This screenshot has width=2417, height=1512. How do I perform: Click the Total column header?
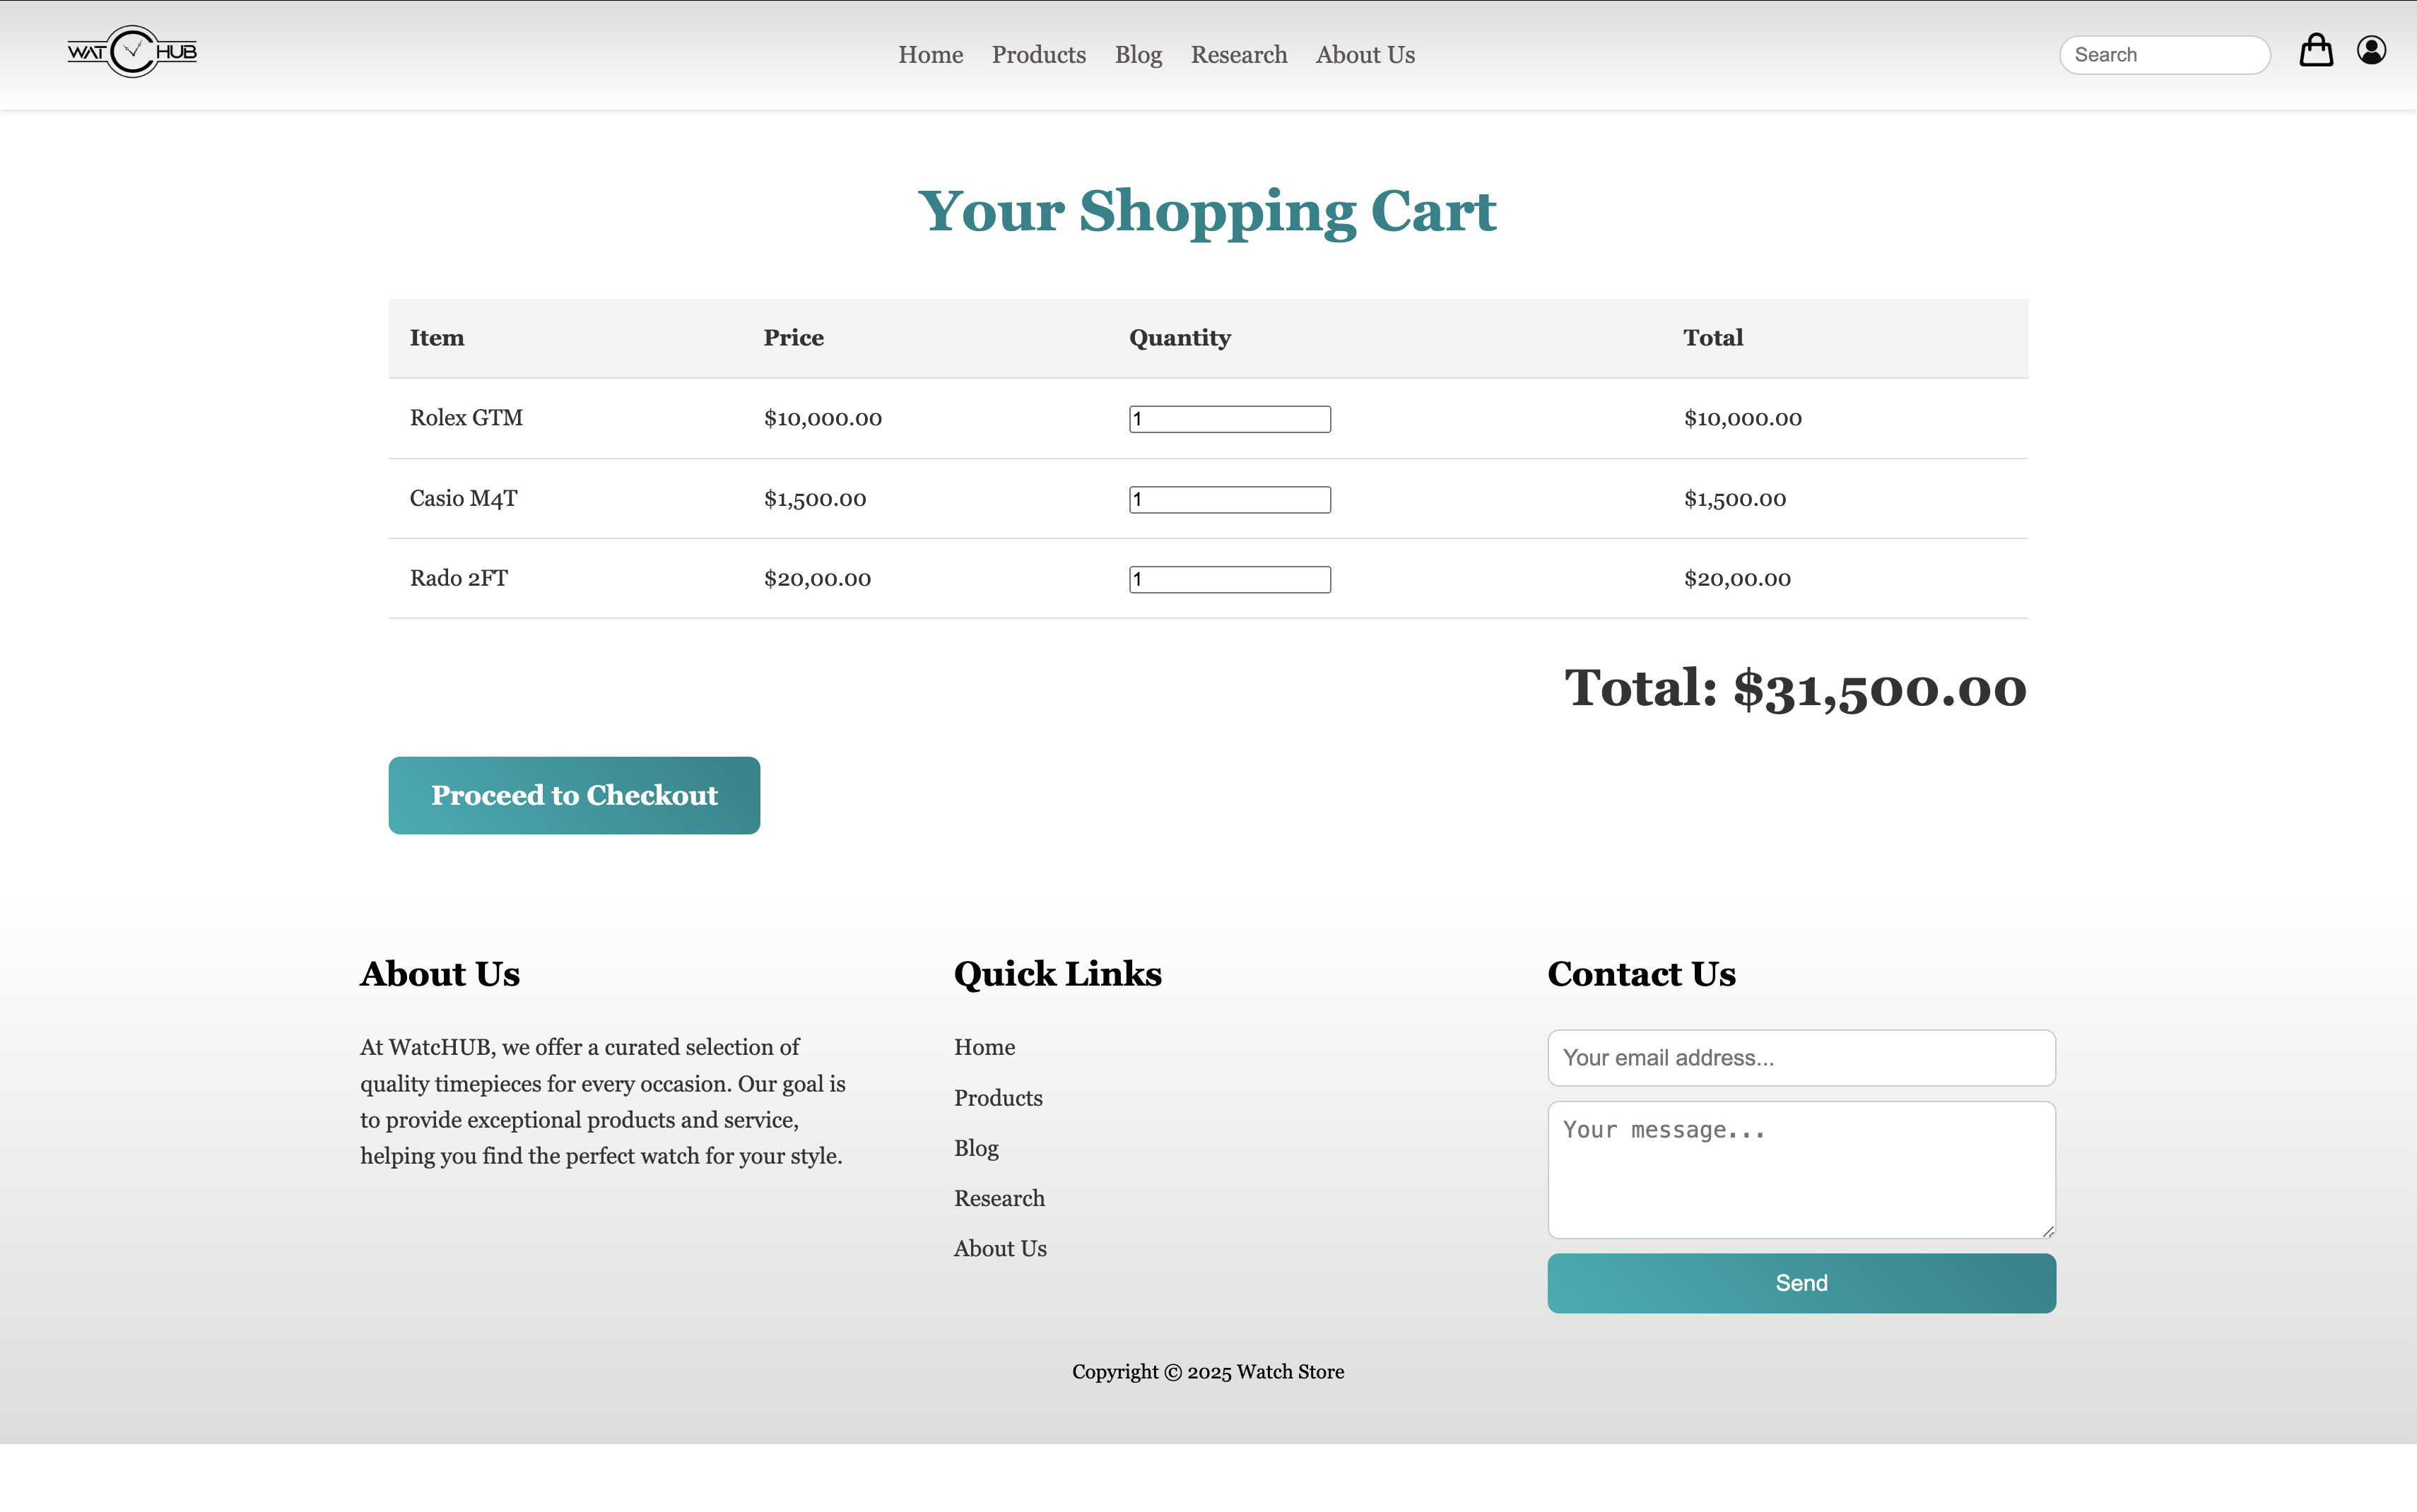[1712, 338]
